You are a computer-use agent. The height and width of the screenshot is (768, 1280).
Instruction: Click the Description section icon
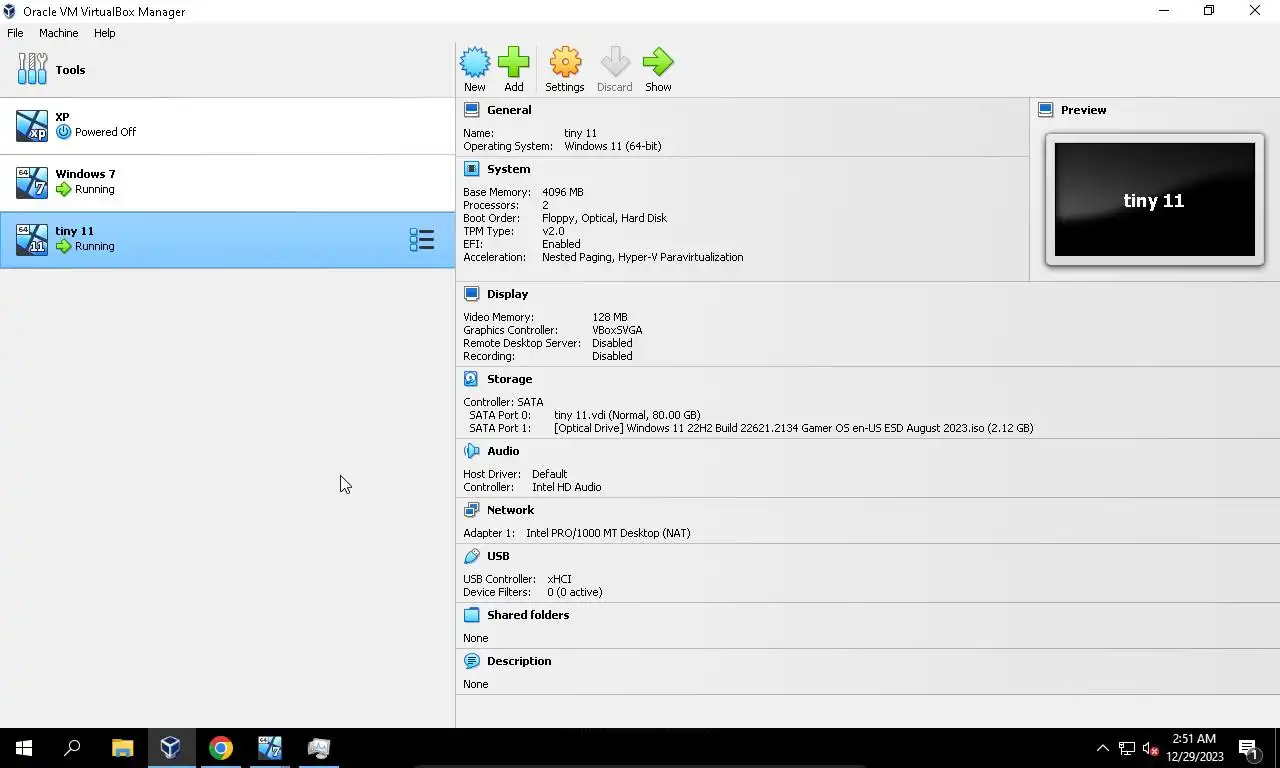[471, 661]
